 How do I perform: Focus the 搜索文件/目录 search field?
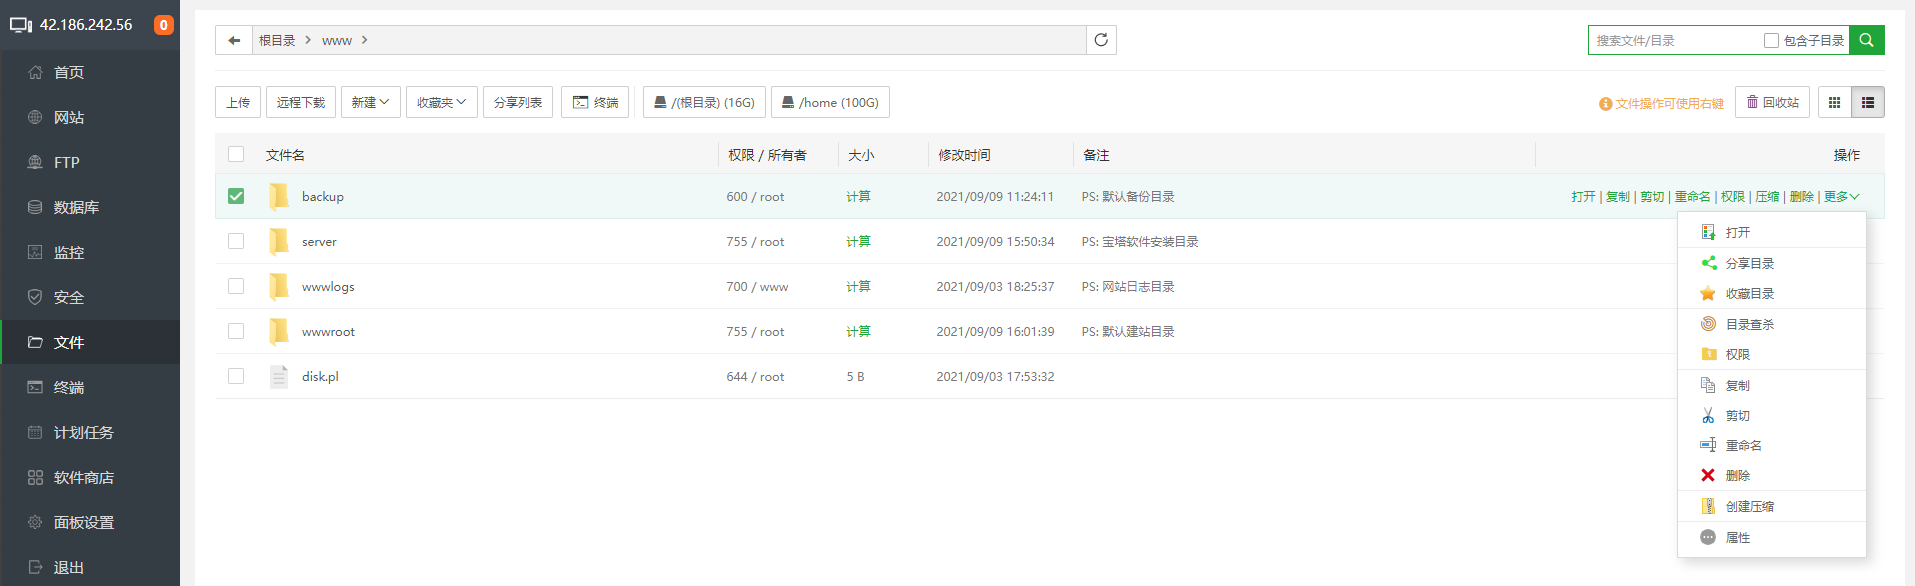[1673, 41]
